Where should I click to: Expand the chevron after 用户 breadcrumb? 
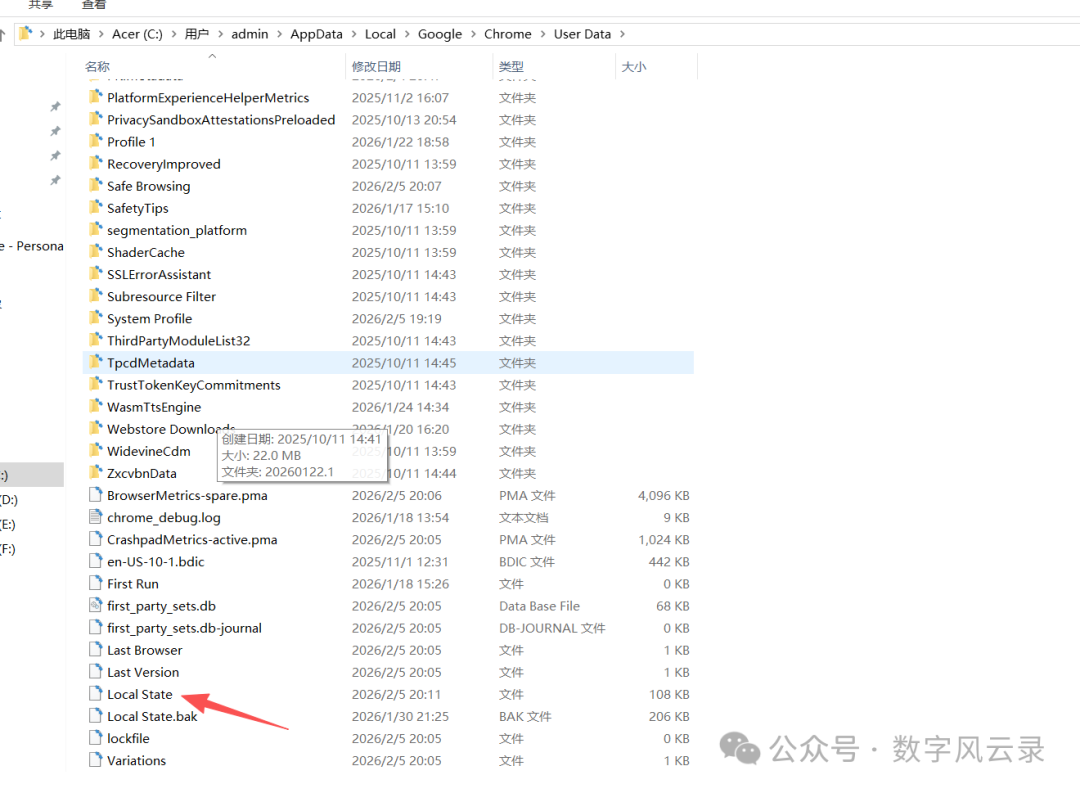pyautogui.click(x=220, y=34)
